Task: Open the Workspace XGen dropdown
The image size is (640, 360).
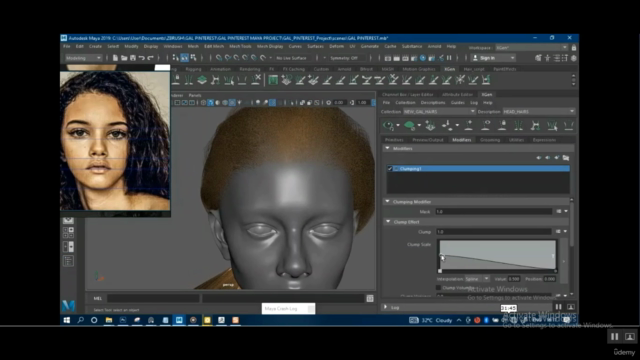Action: [531, 48]
